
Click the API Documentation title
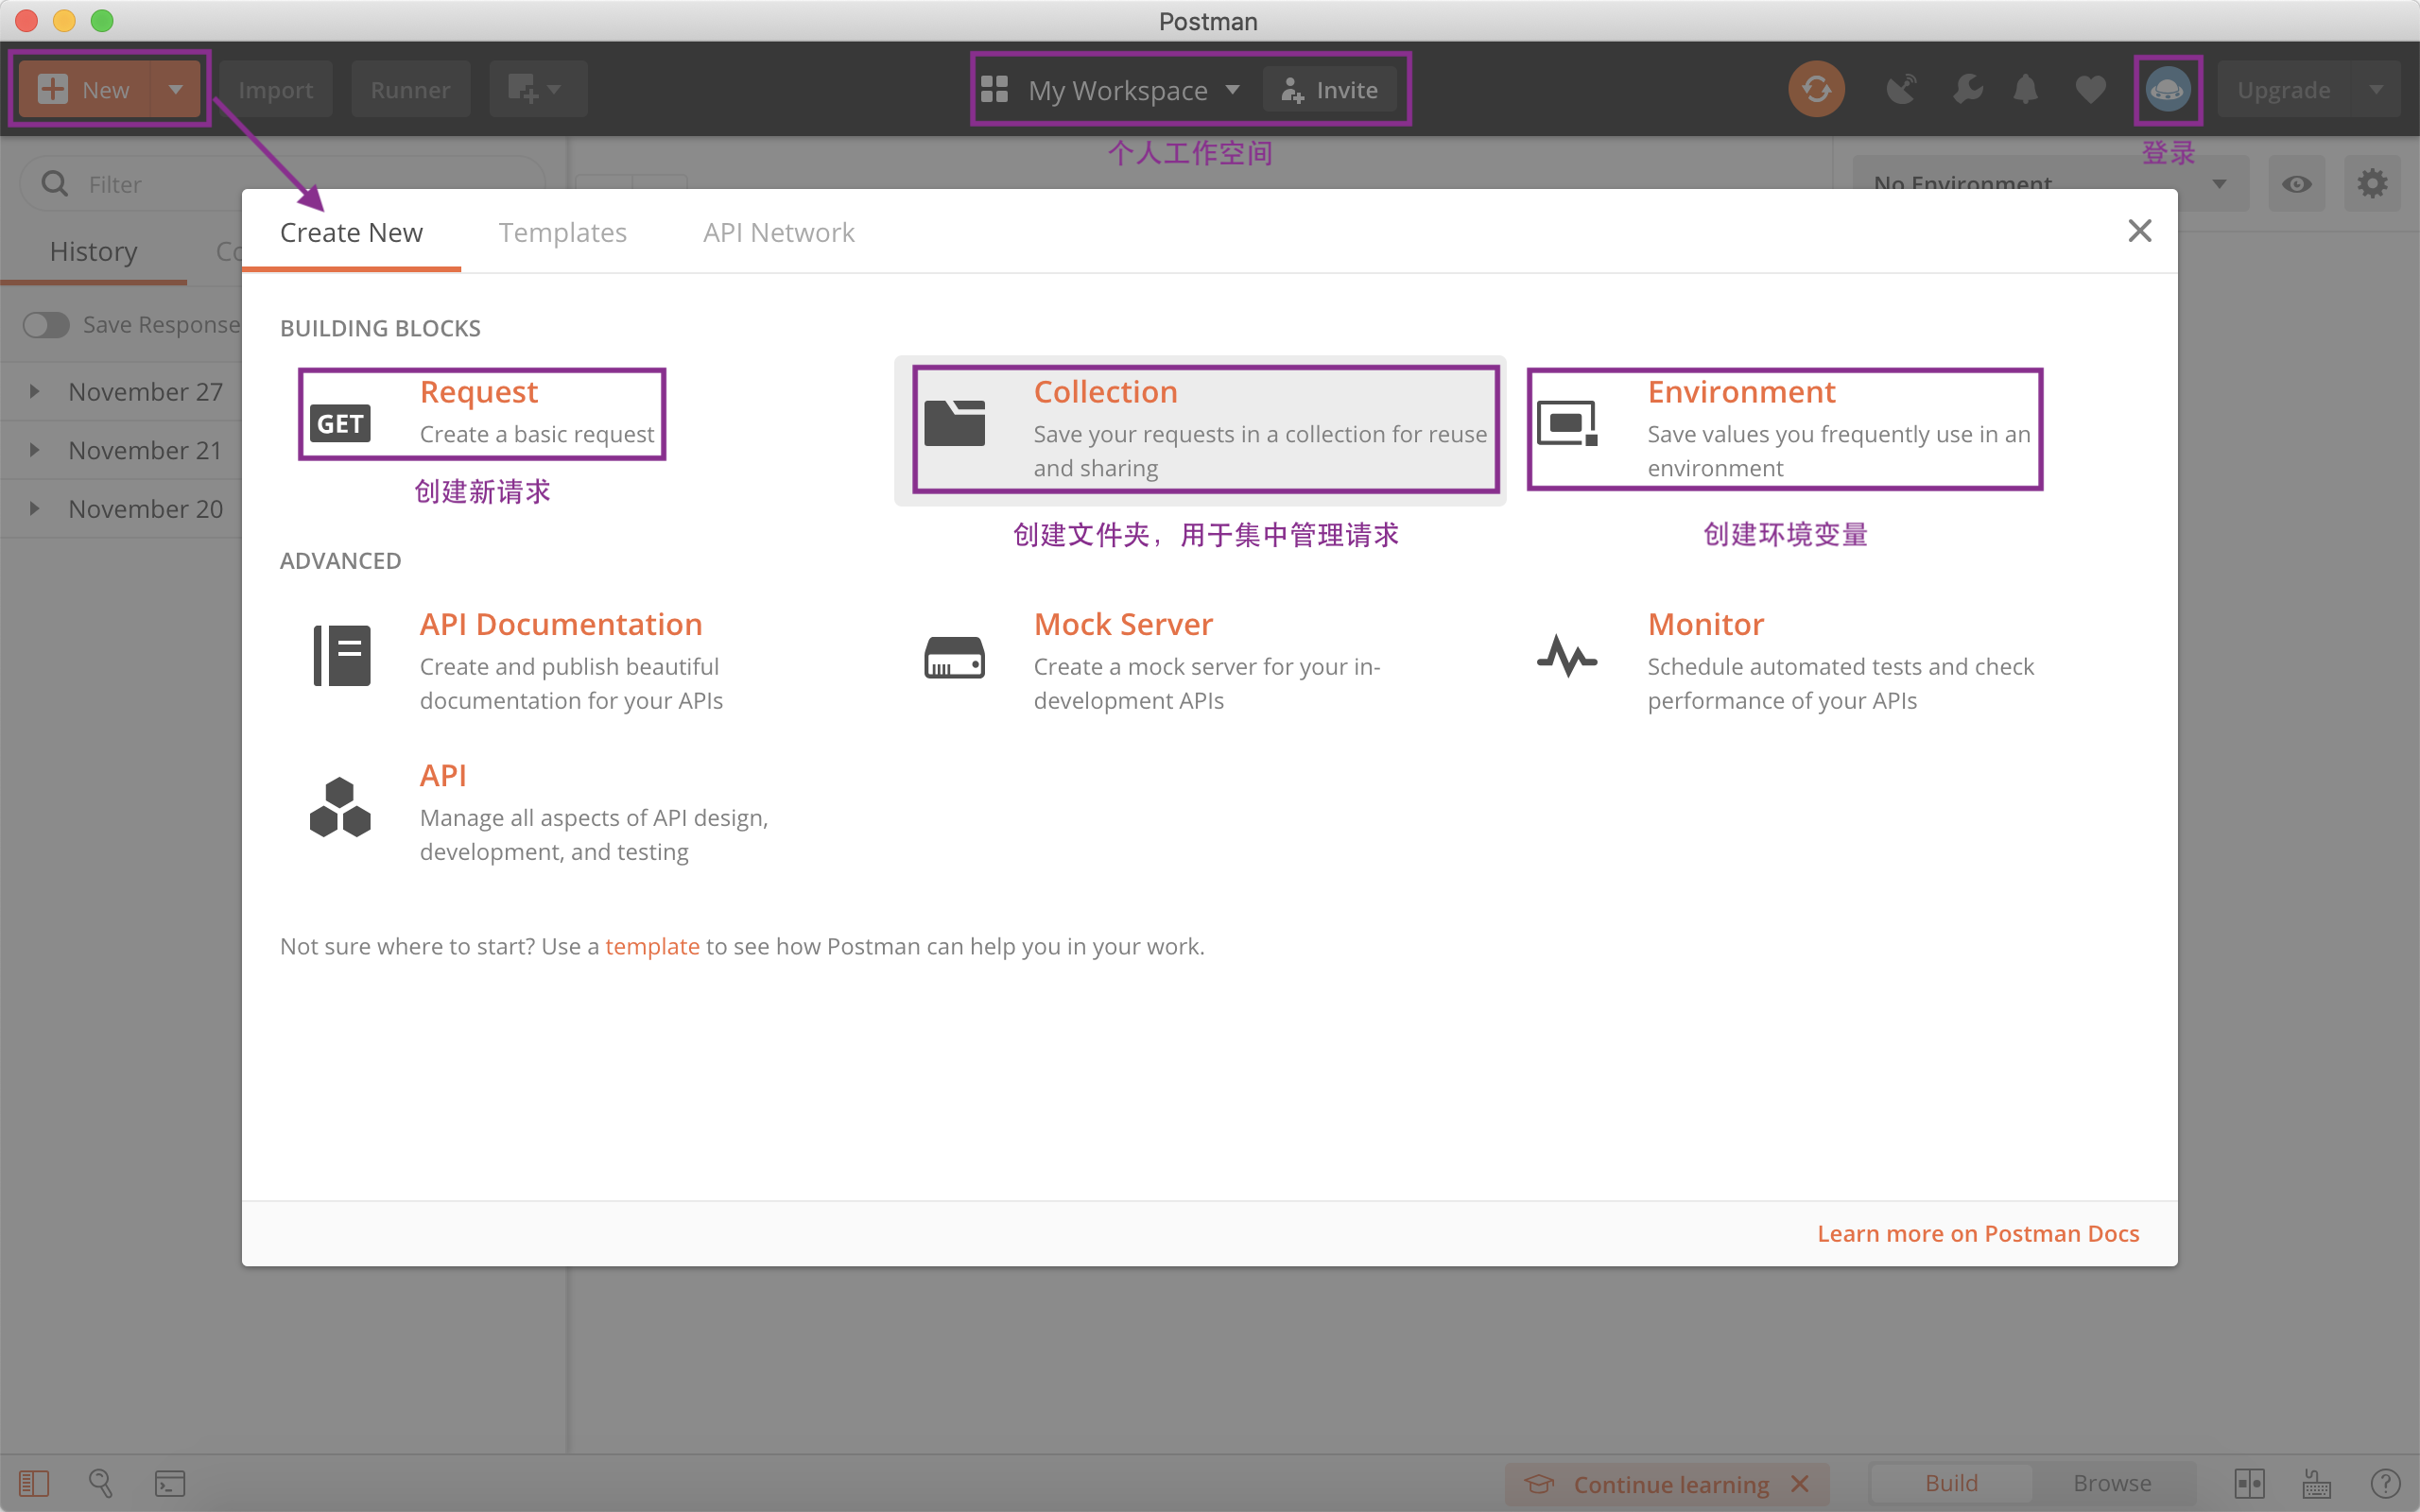(560, 624)
